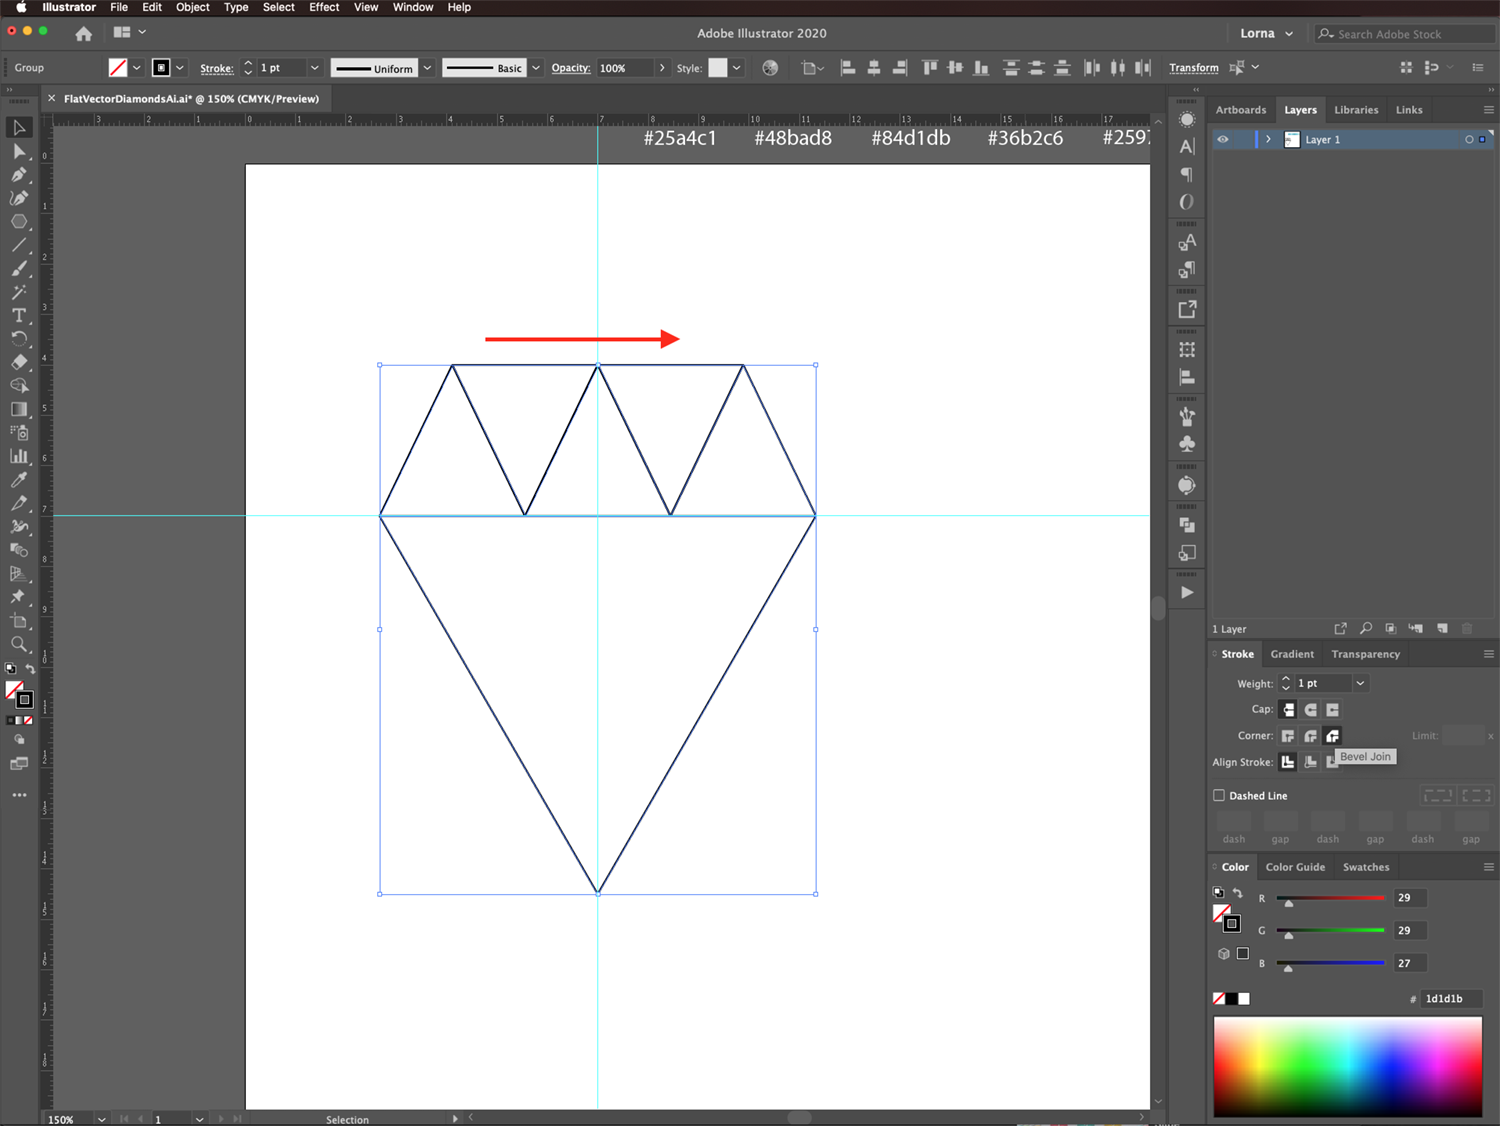
Task: Click the Opacity label link
Action: coord(571,68)
